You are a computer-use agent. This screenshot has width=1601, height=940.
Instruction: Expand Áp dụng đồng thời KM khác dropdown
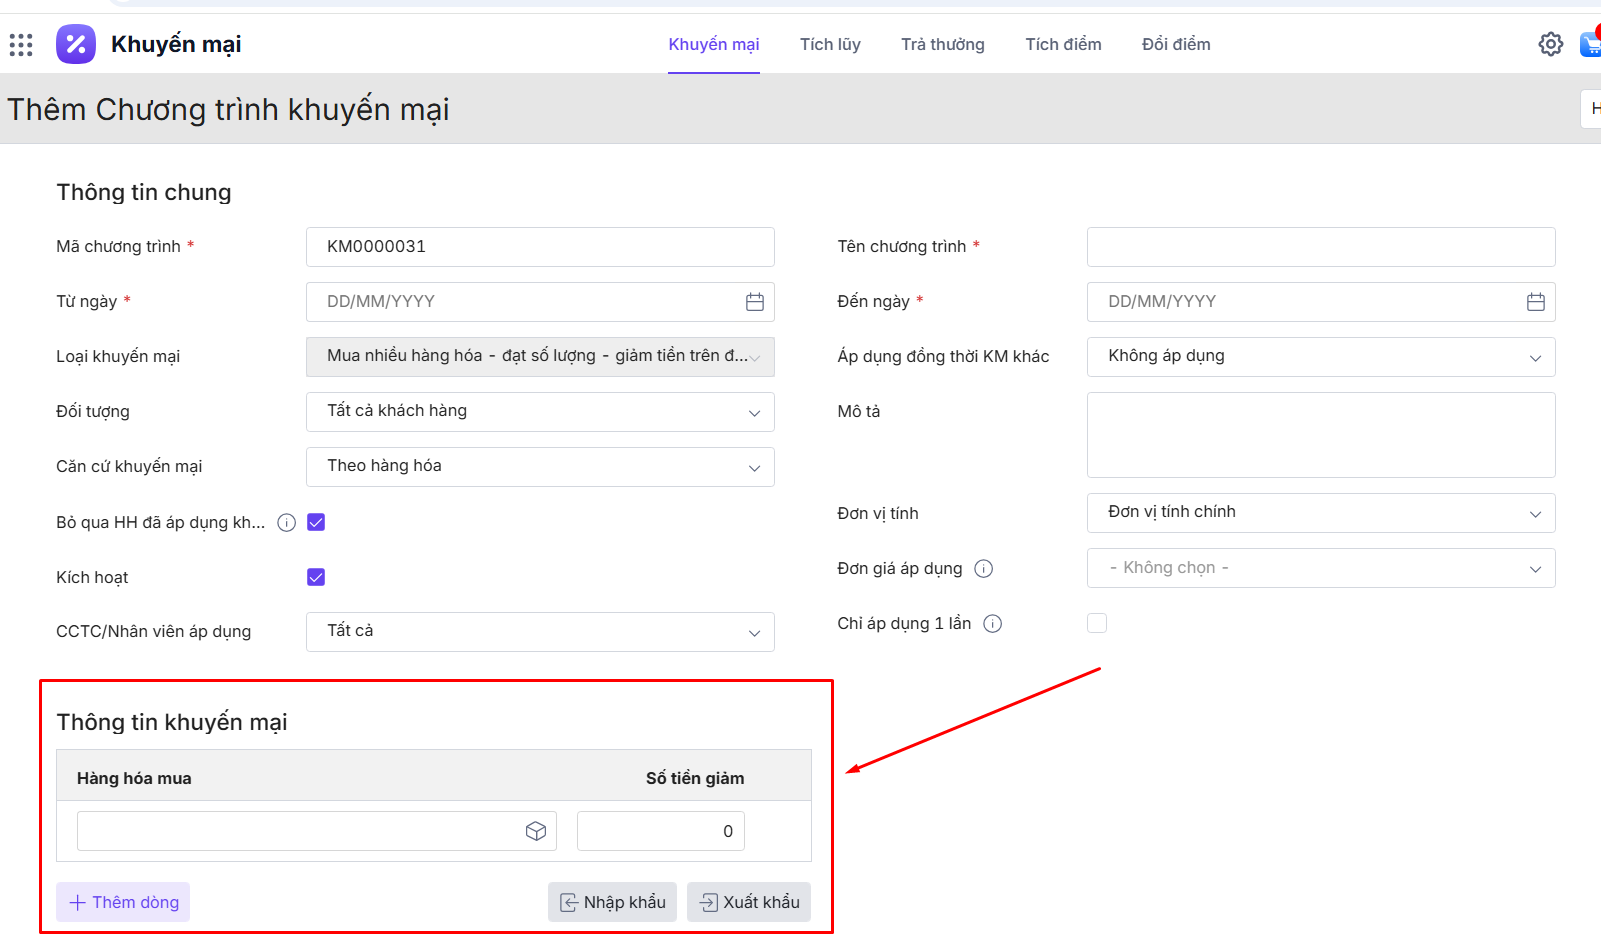1320,357
